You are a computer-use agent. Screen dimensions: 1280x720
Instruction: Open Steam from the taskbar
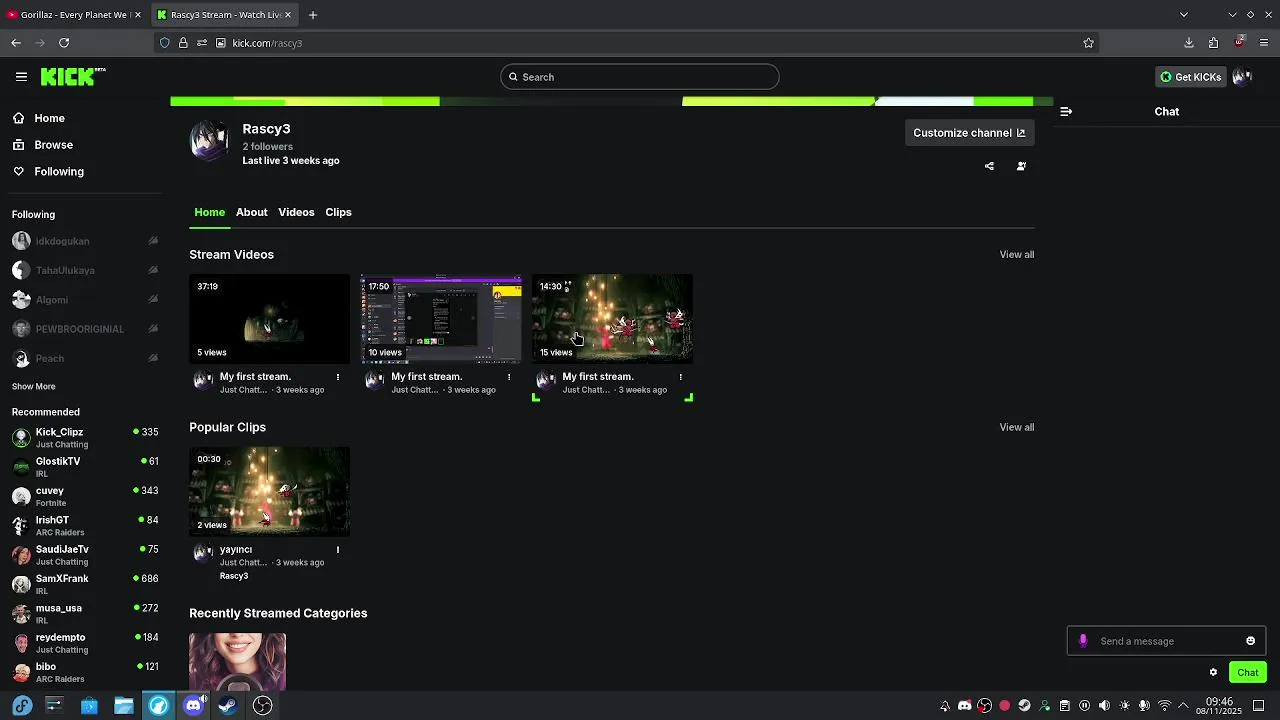coord(228,705)
